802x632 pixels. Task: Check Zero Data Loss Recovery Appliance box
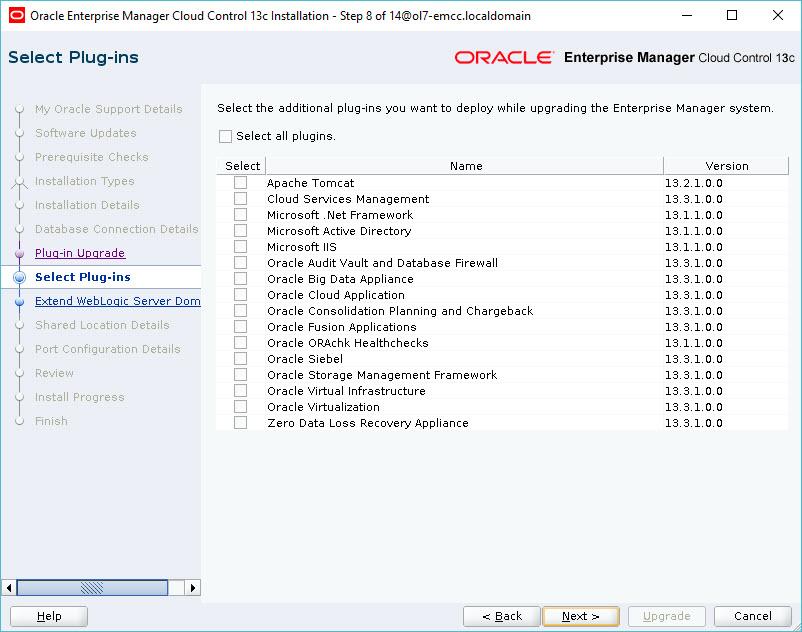click(240, 423)
